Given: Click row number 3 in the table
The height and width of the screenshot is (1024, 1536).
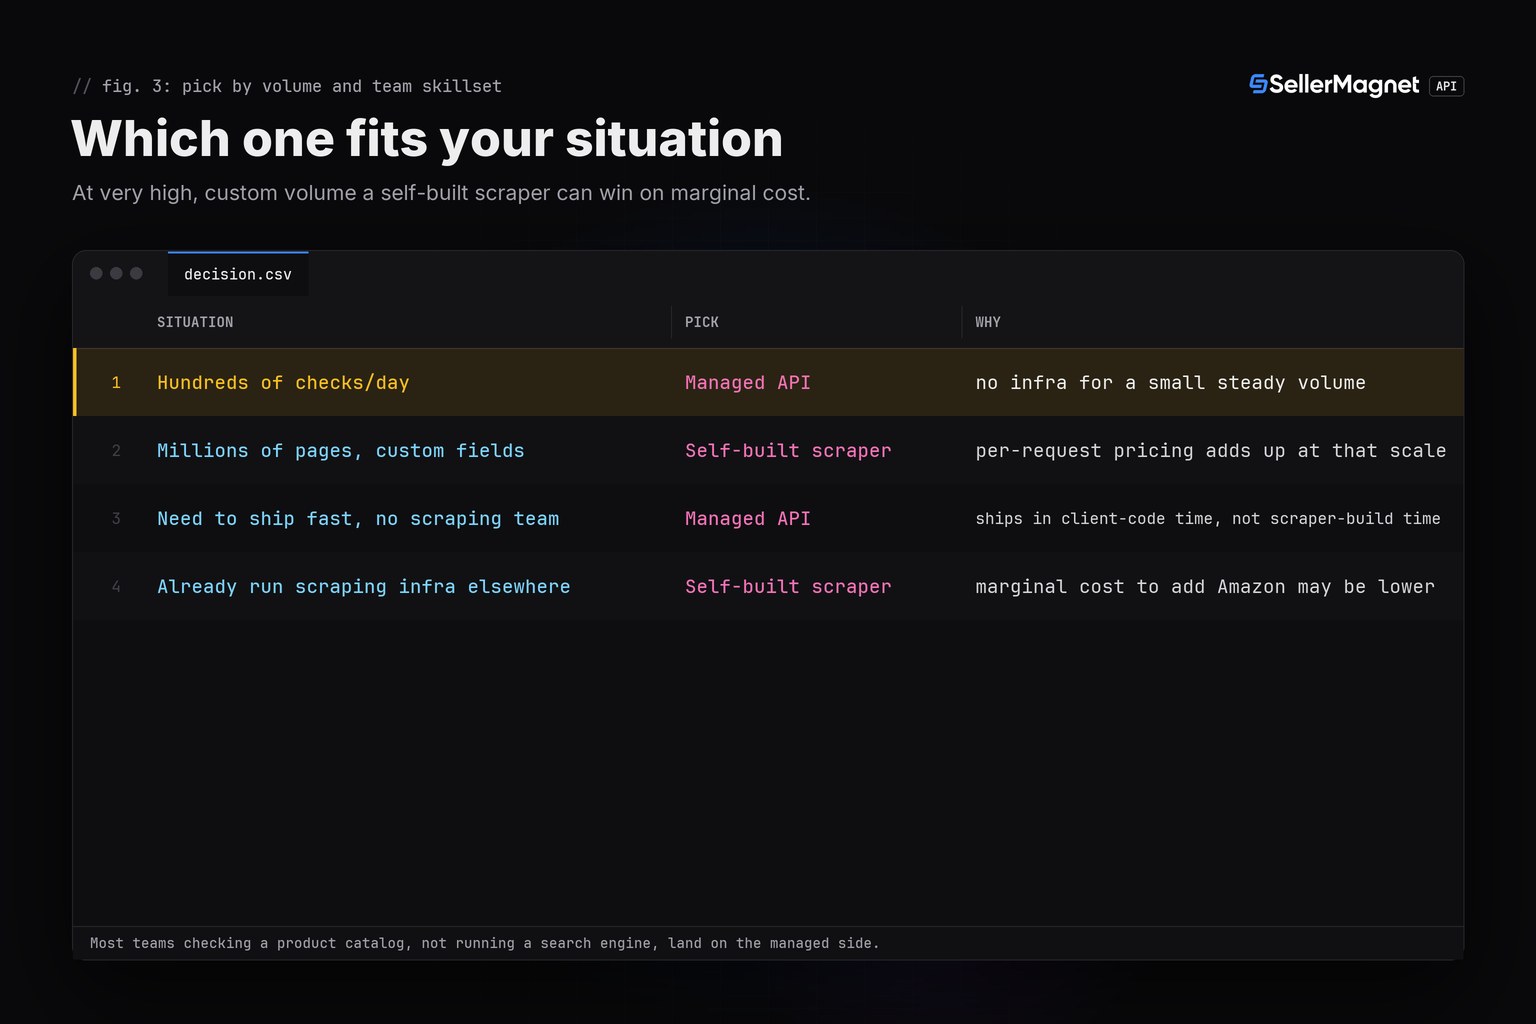Looking at the screenshot, I should point(116,519).
